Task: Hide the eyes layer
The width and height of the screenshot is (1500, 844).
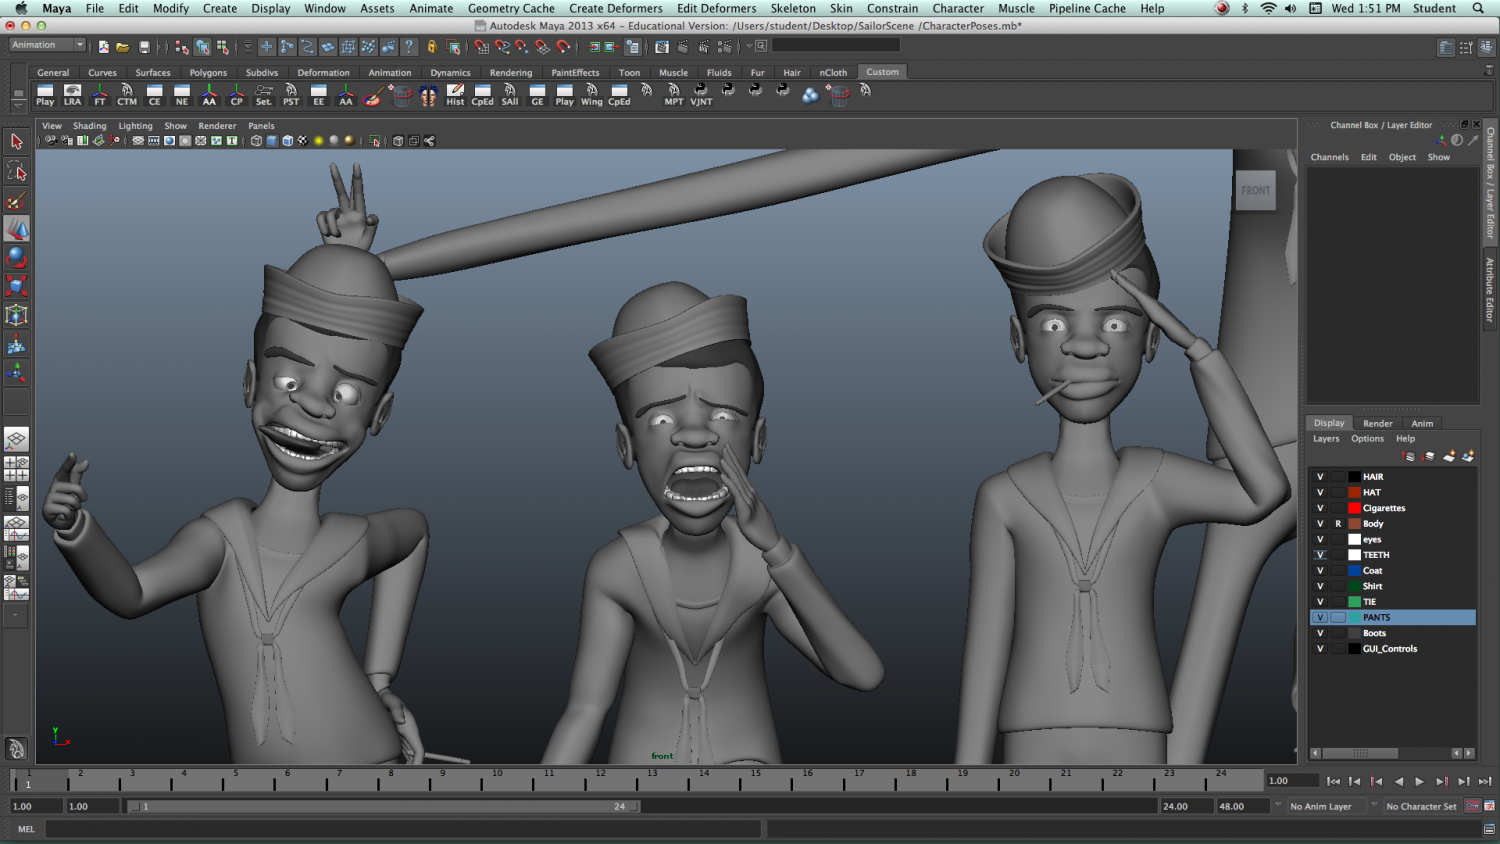Action: 1320,539
